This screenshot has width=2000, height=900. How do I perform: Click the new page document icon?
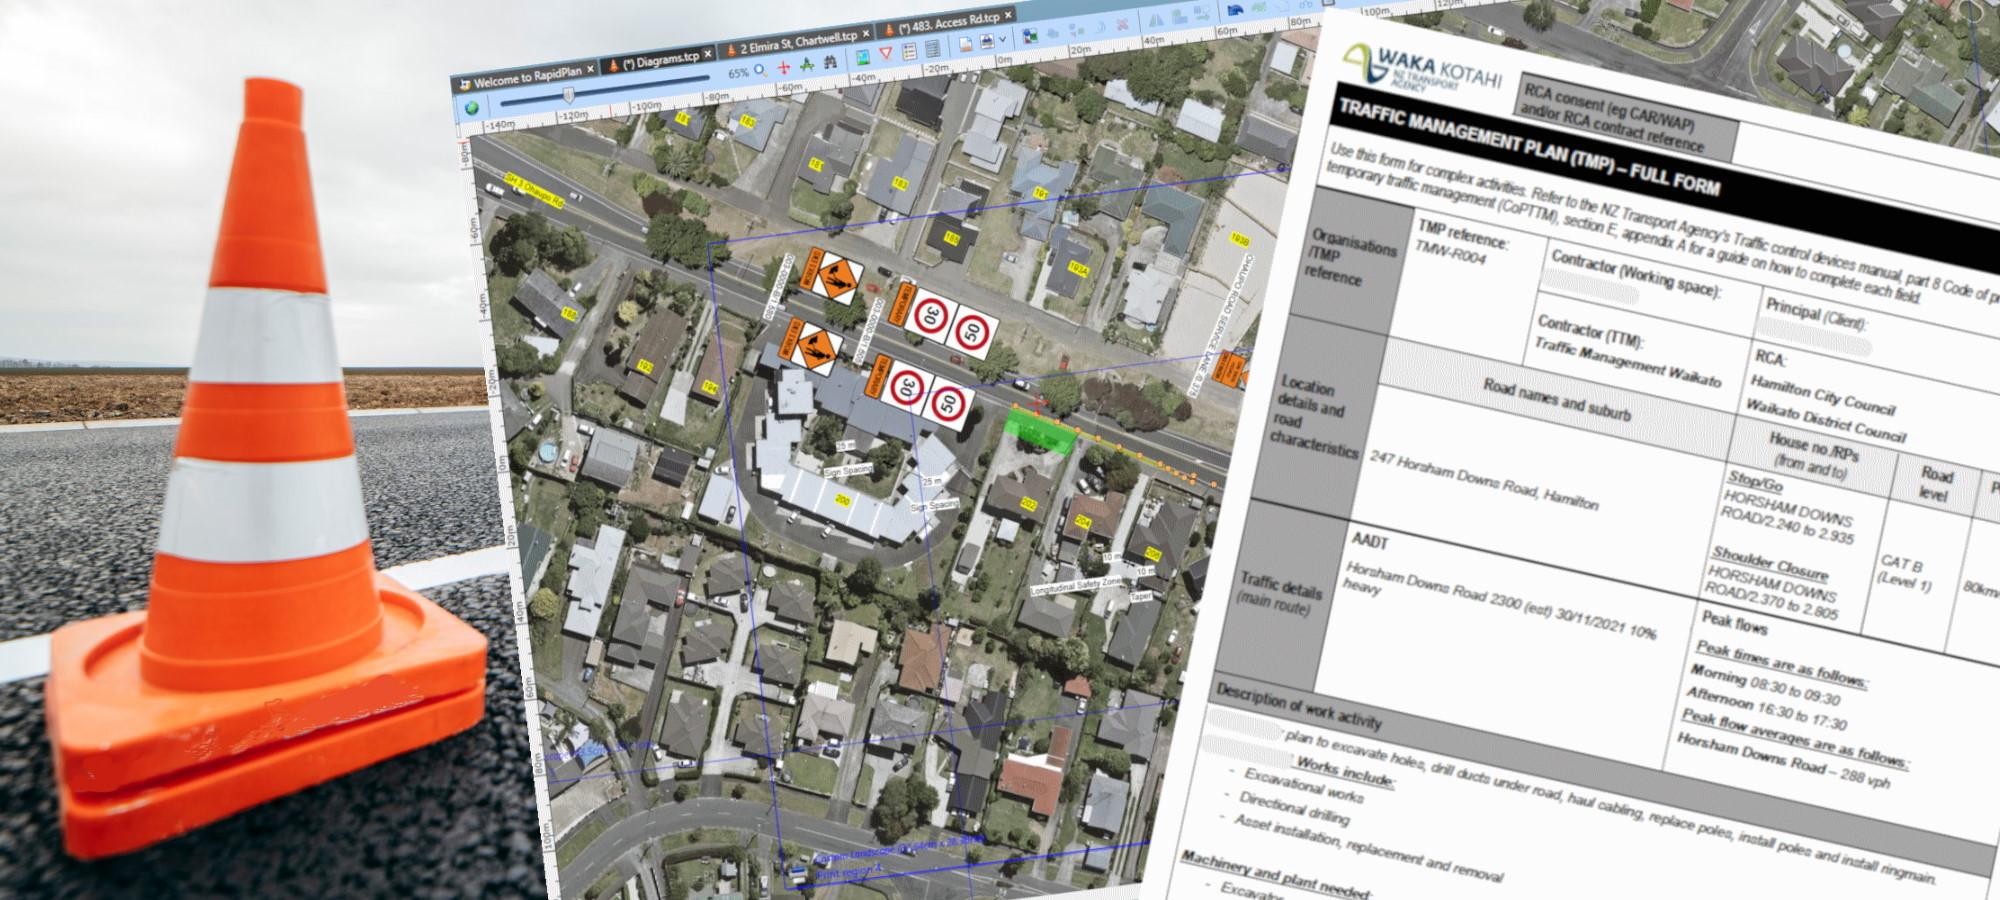click(965, 43)
